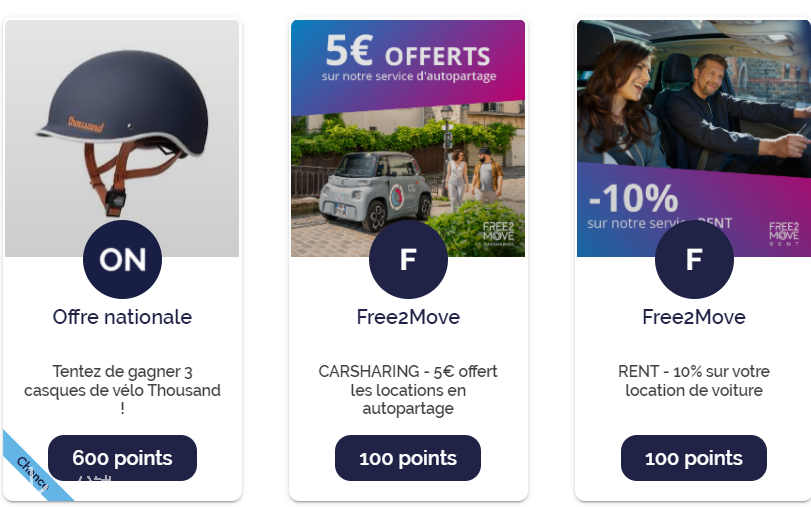Click 100 points button for carsharing

[x=408, y=458]
